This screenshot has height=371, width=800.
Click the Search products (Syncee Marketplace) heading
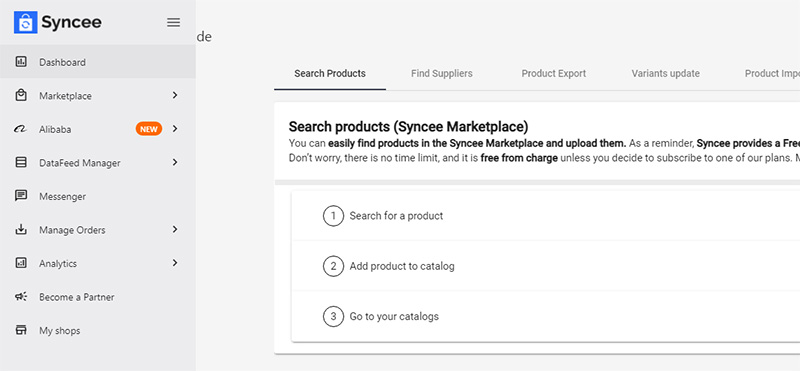(x=409, y=127)
